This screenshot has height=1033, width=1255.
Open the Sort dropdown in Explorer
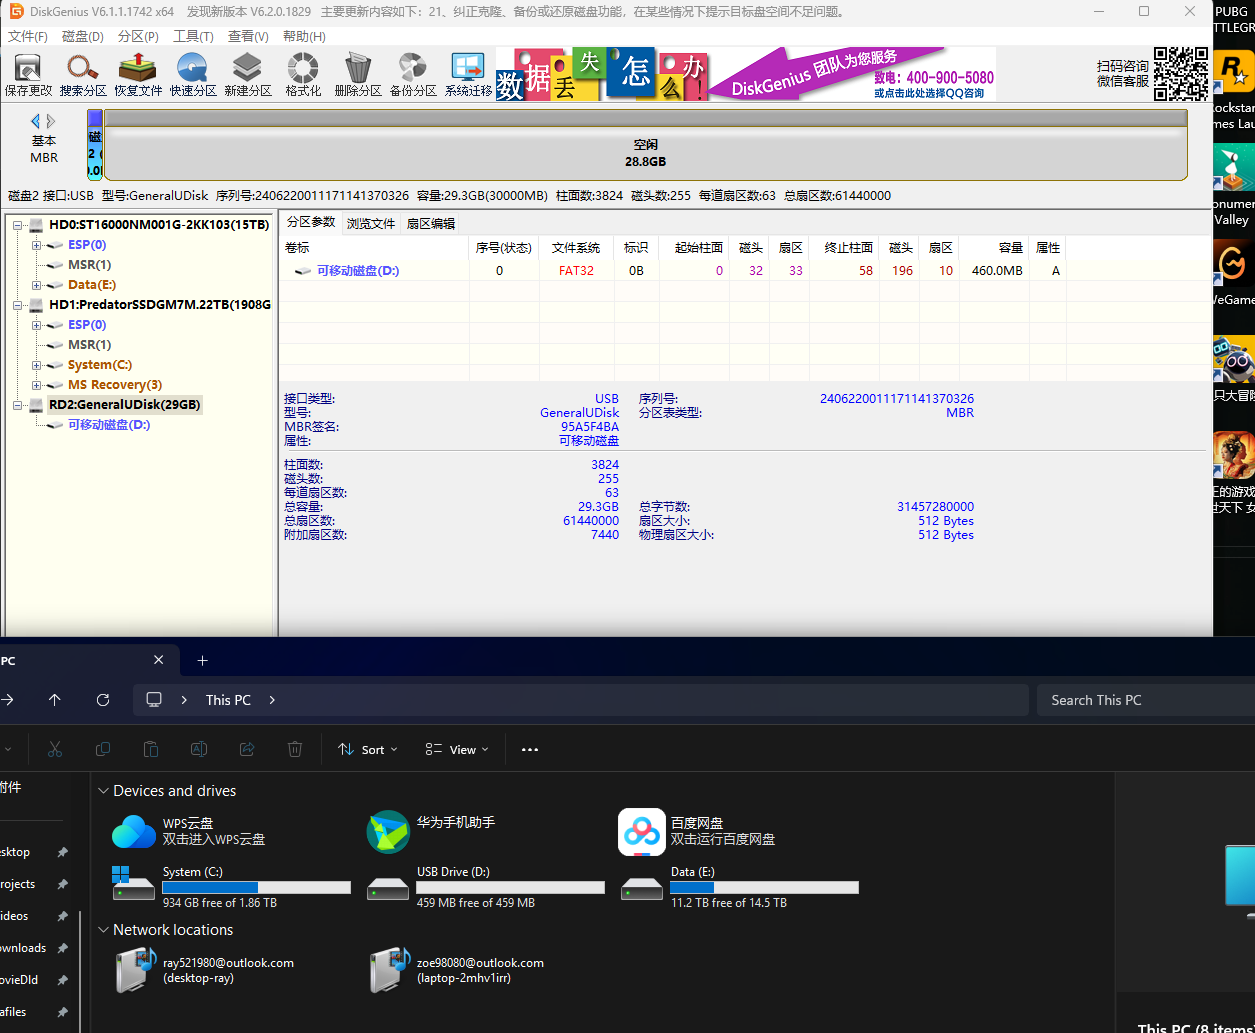(x=368, y=749)
